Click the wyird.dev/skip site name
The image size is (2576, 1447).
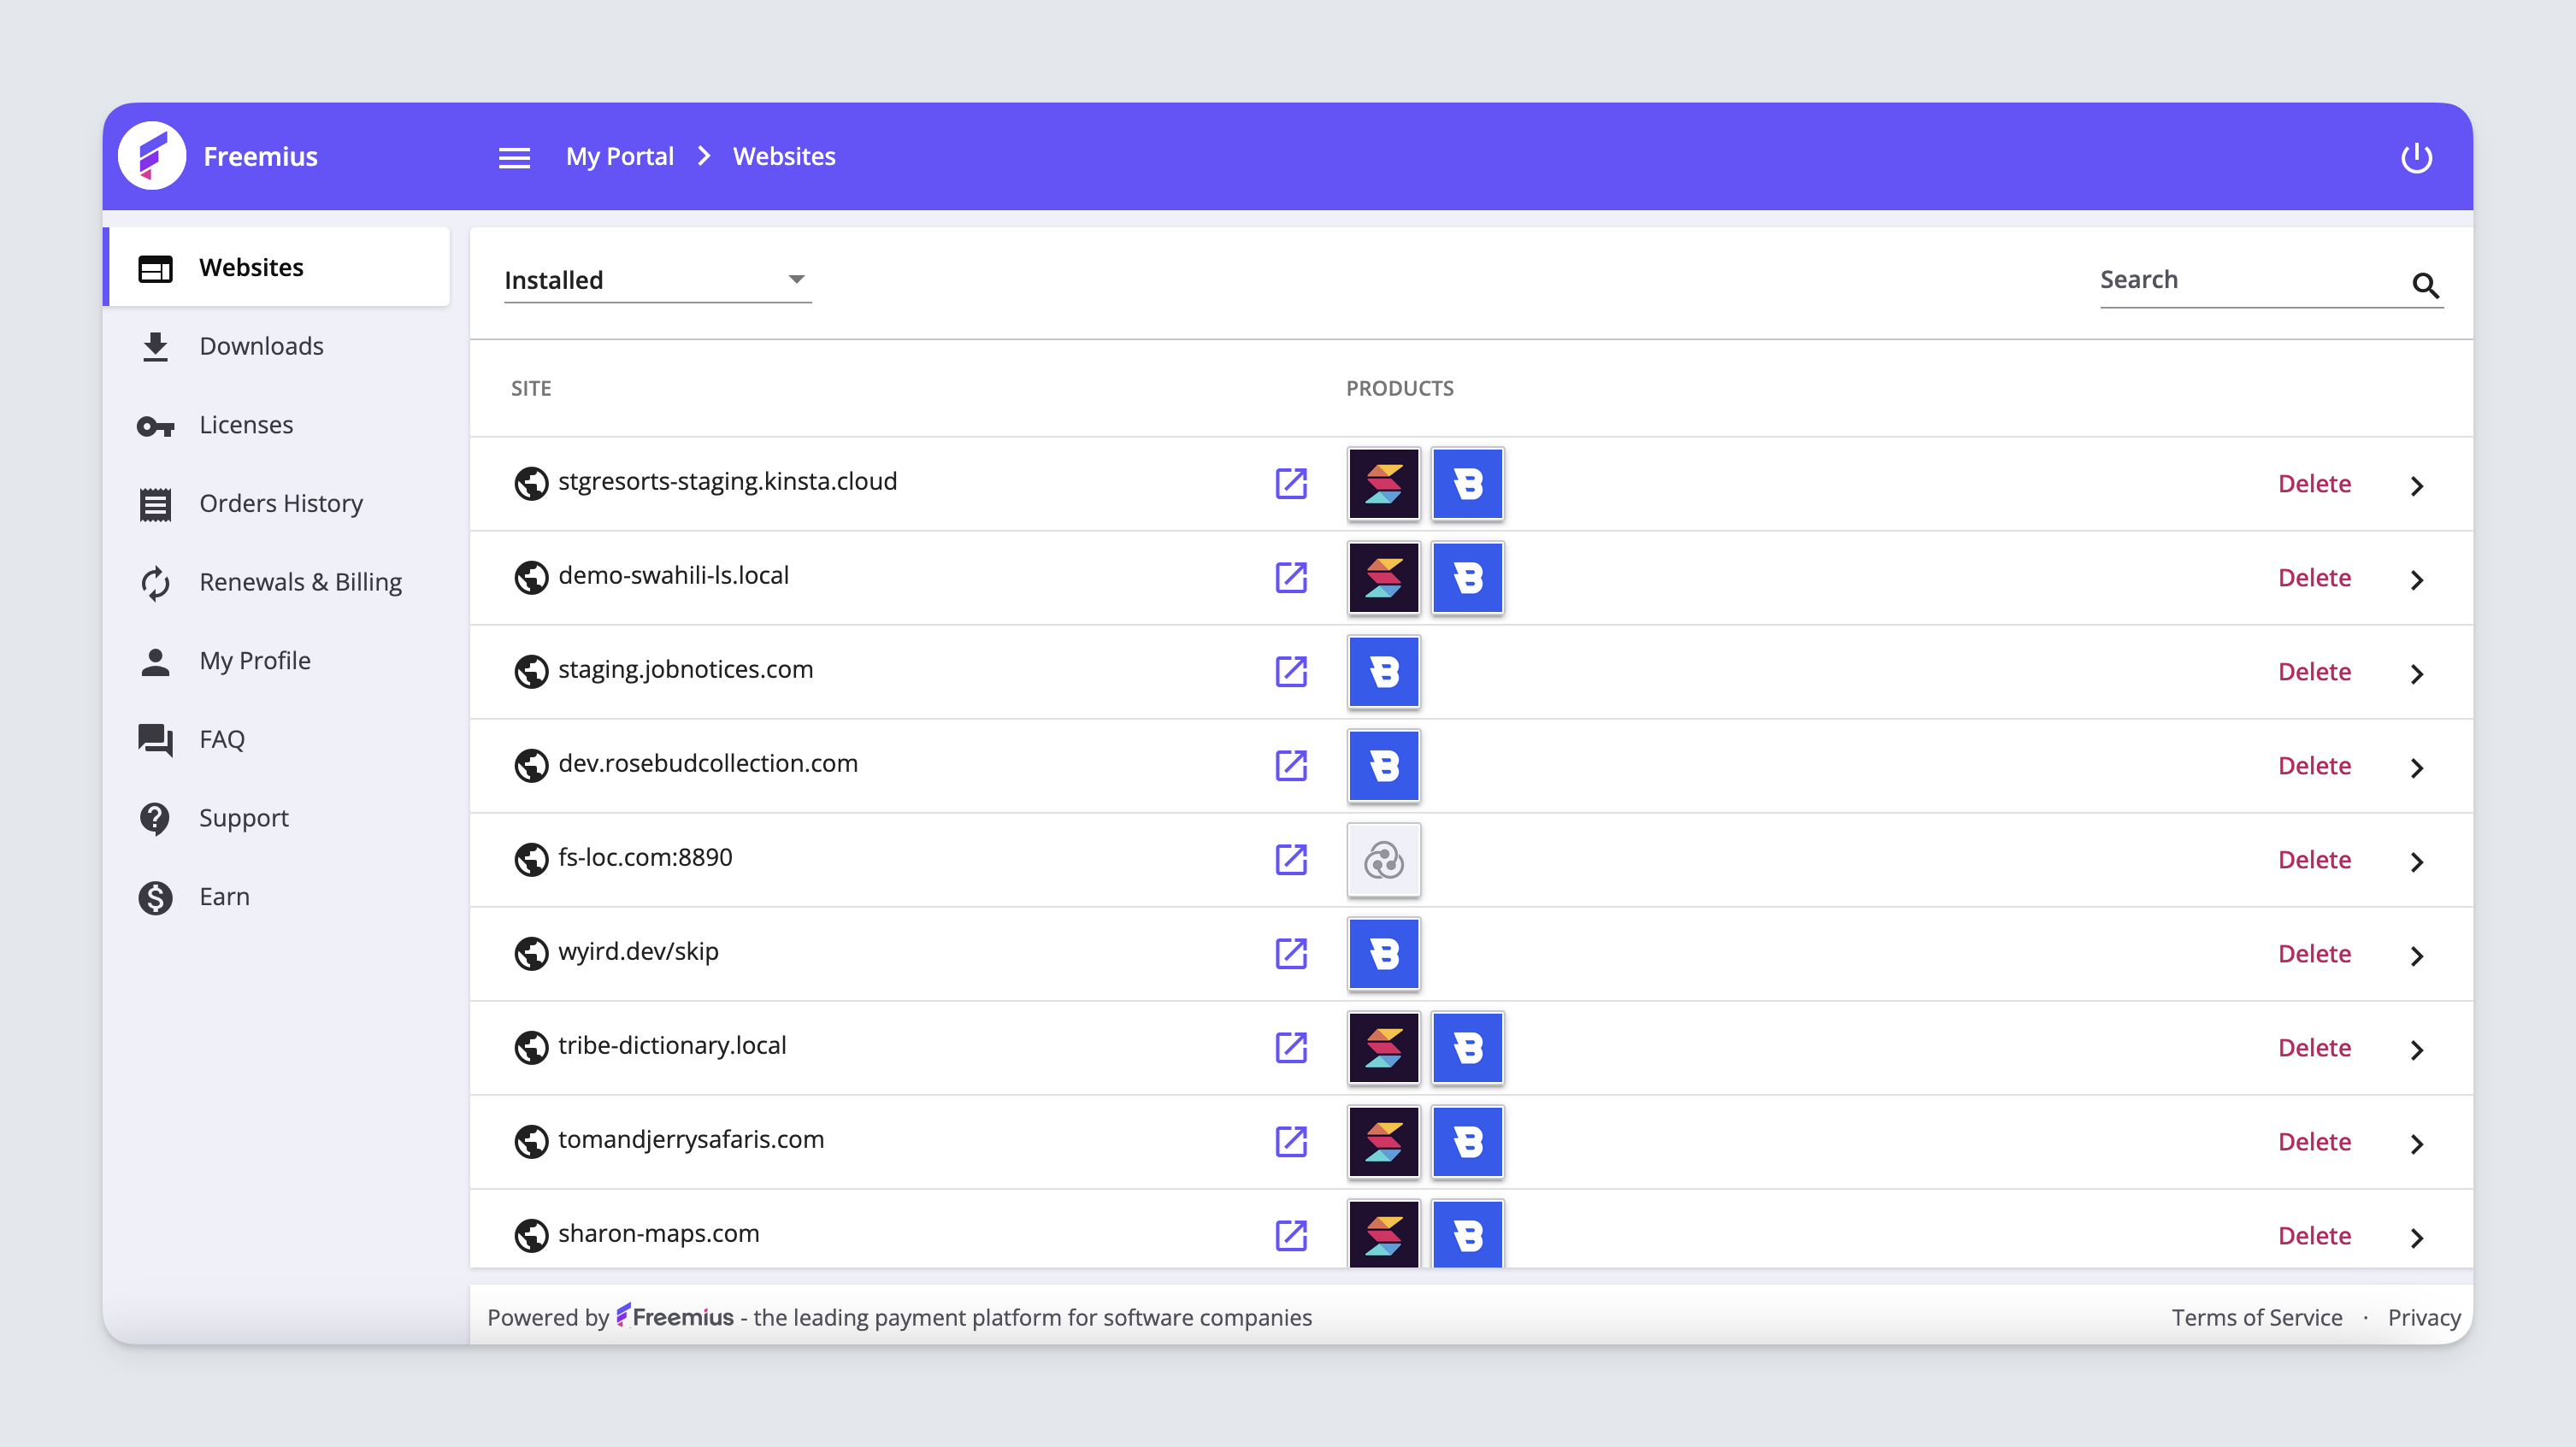638,951
